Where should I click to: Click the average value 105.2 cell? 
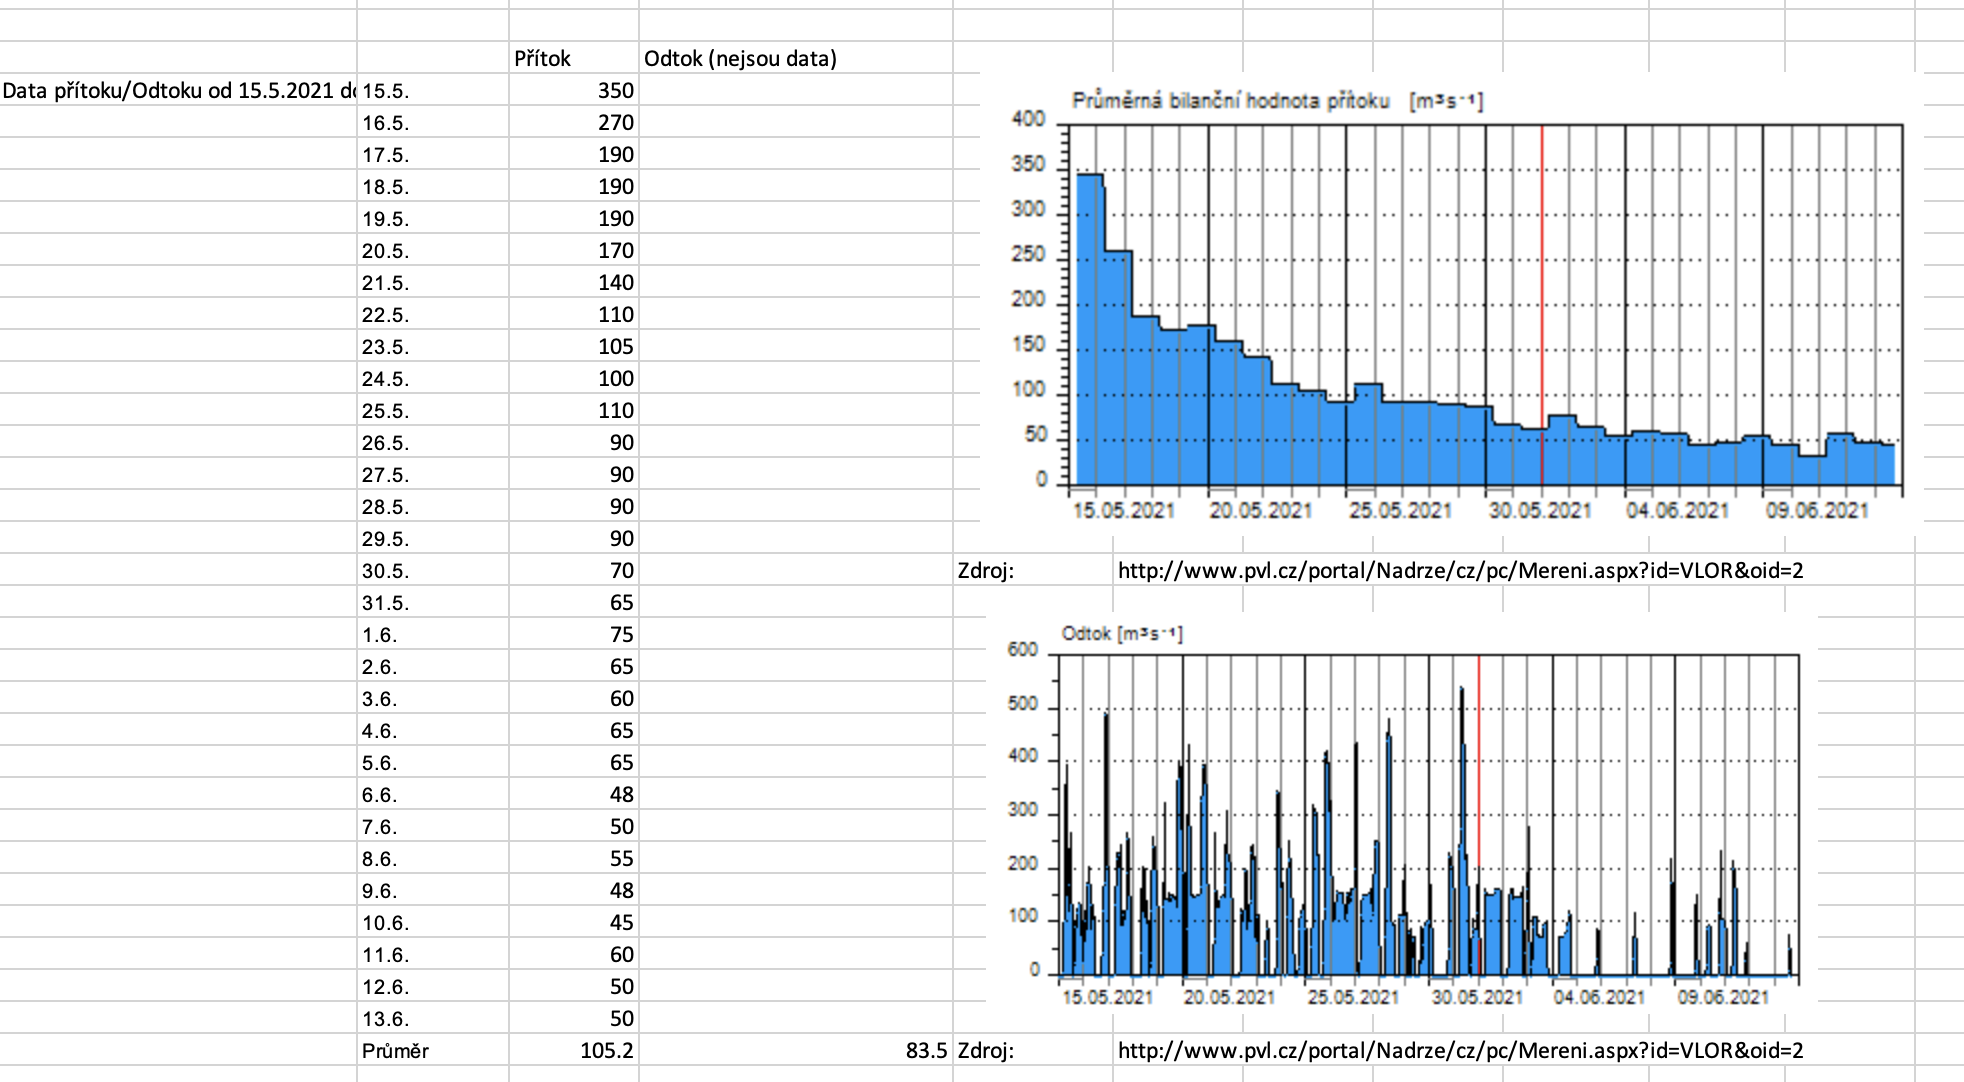[574, 1050]
